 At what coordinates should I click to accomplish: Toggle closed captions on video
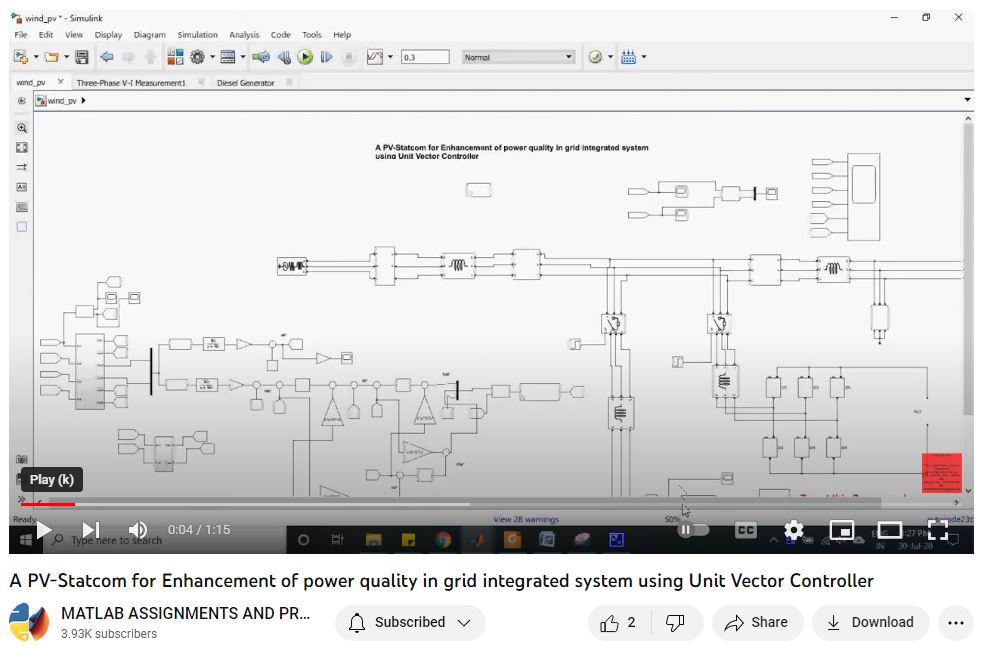746,530
